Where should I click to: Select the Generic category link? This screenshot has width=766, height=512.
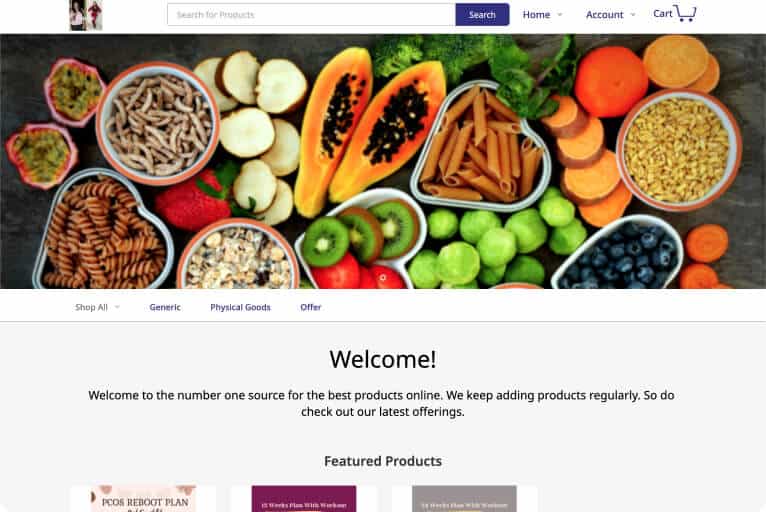[x=165, y=307]
